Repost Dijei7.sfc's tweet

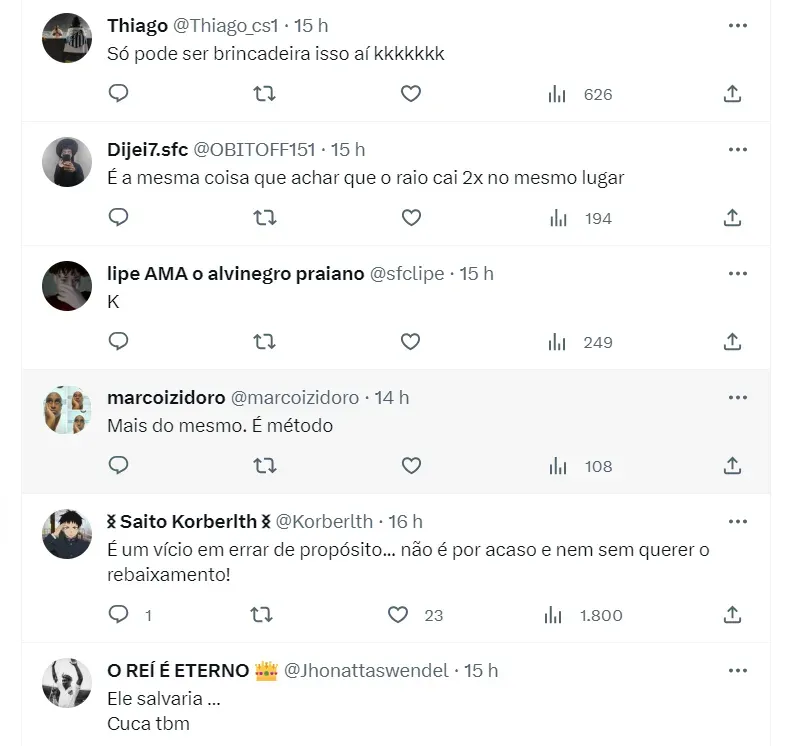[264, 218]
